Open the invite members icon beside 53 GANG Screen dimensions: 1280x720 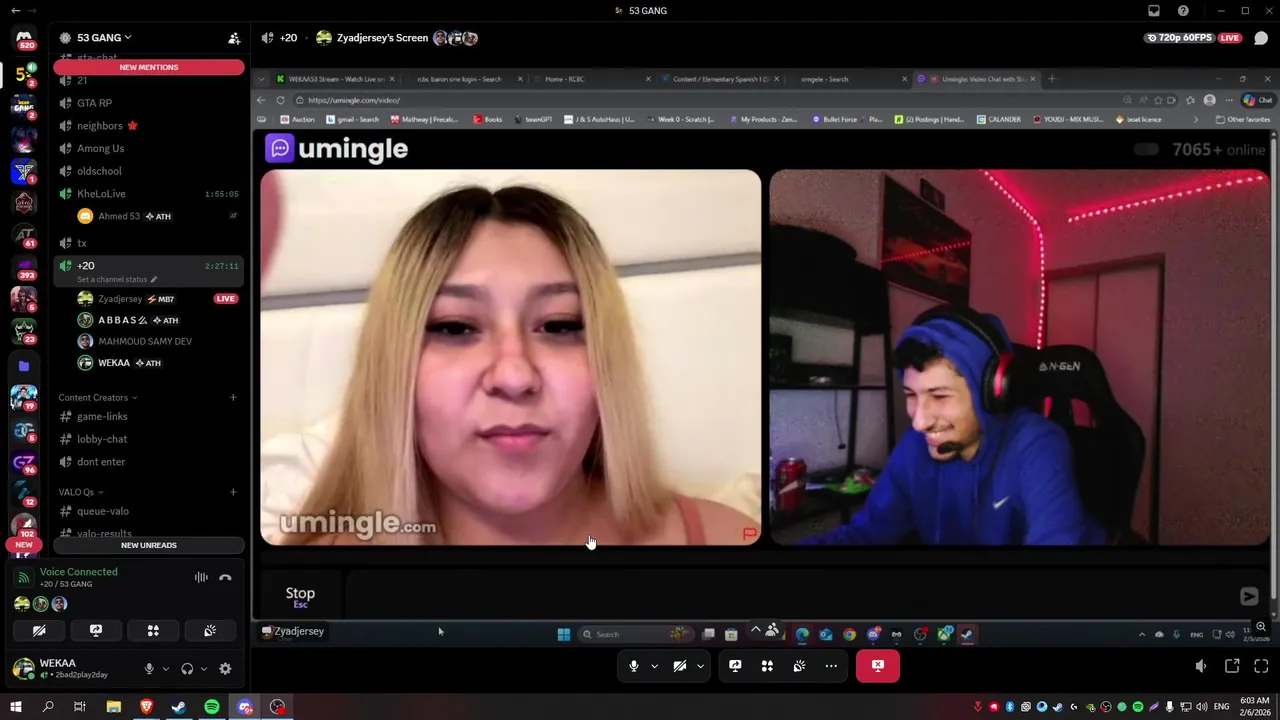(234, 38)
